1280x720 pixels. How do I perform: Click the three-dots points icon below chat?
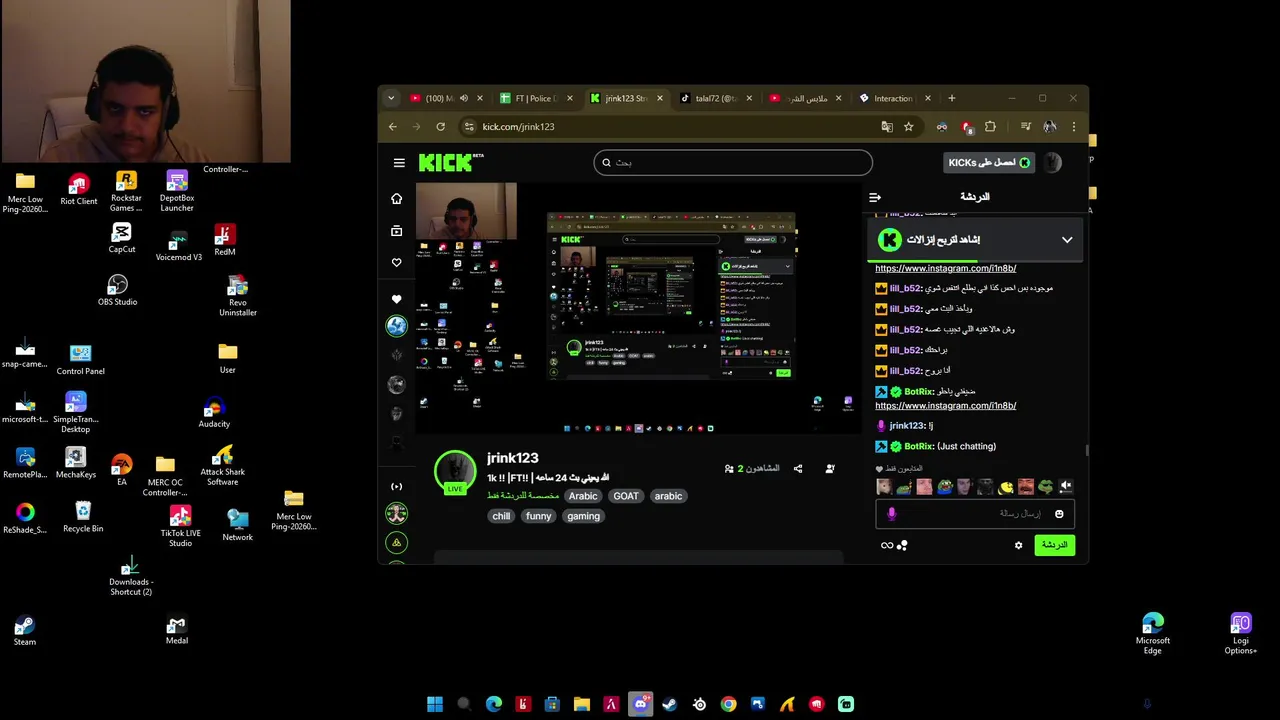pos(902,545)
